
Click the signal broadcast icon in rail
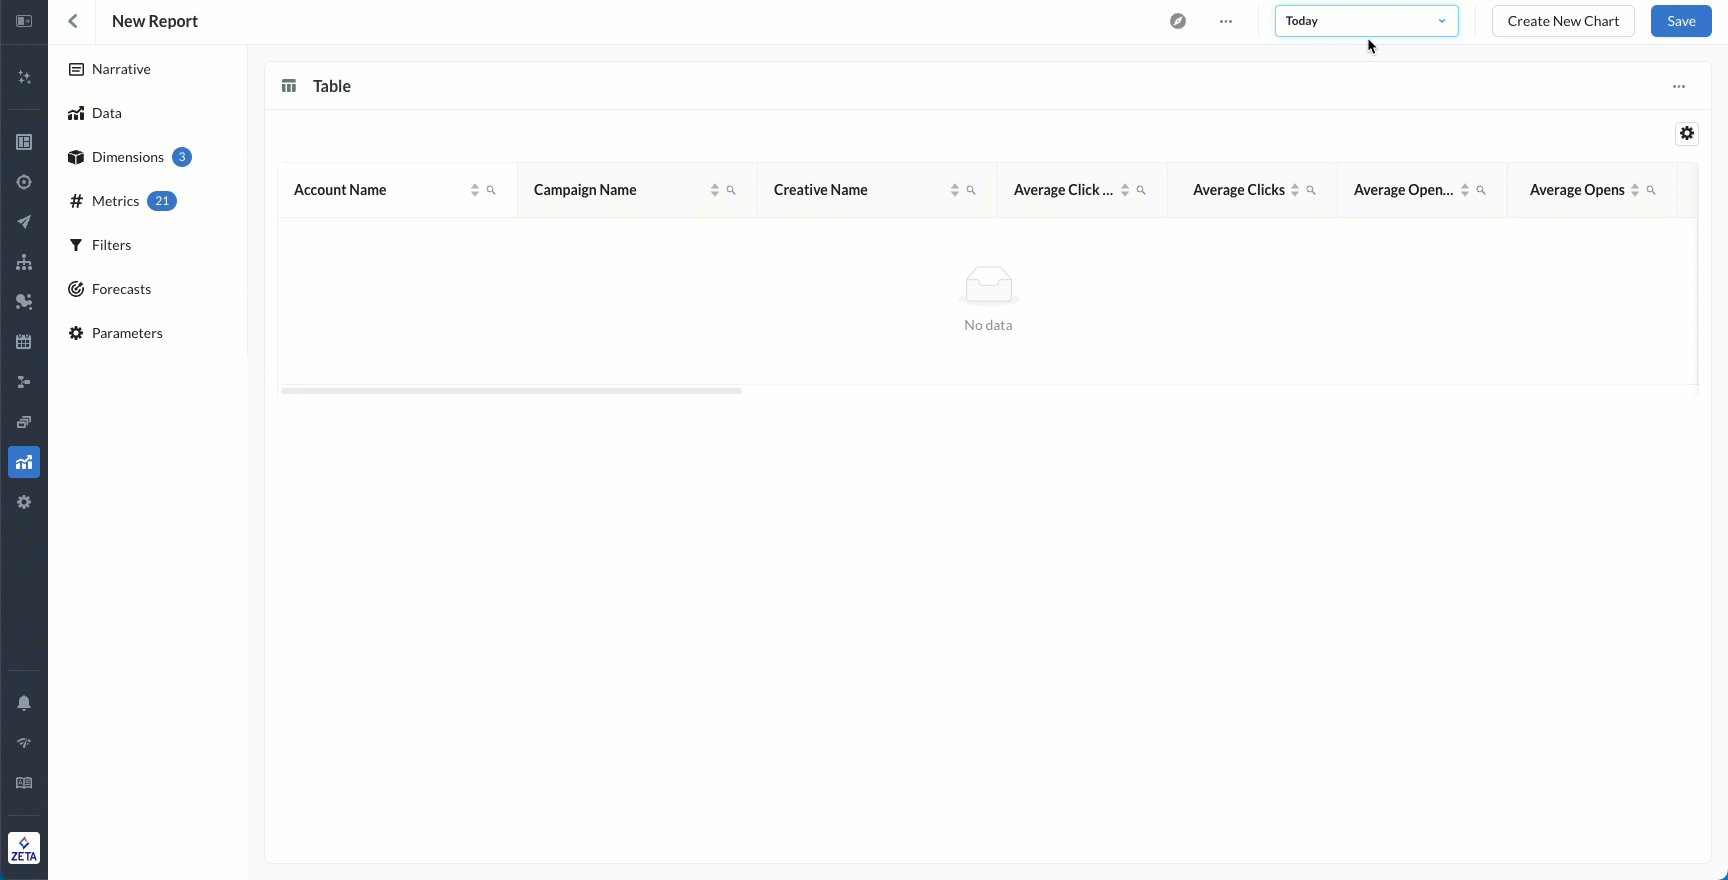click(24, 743)
